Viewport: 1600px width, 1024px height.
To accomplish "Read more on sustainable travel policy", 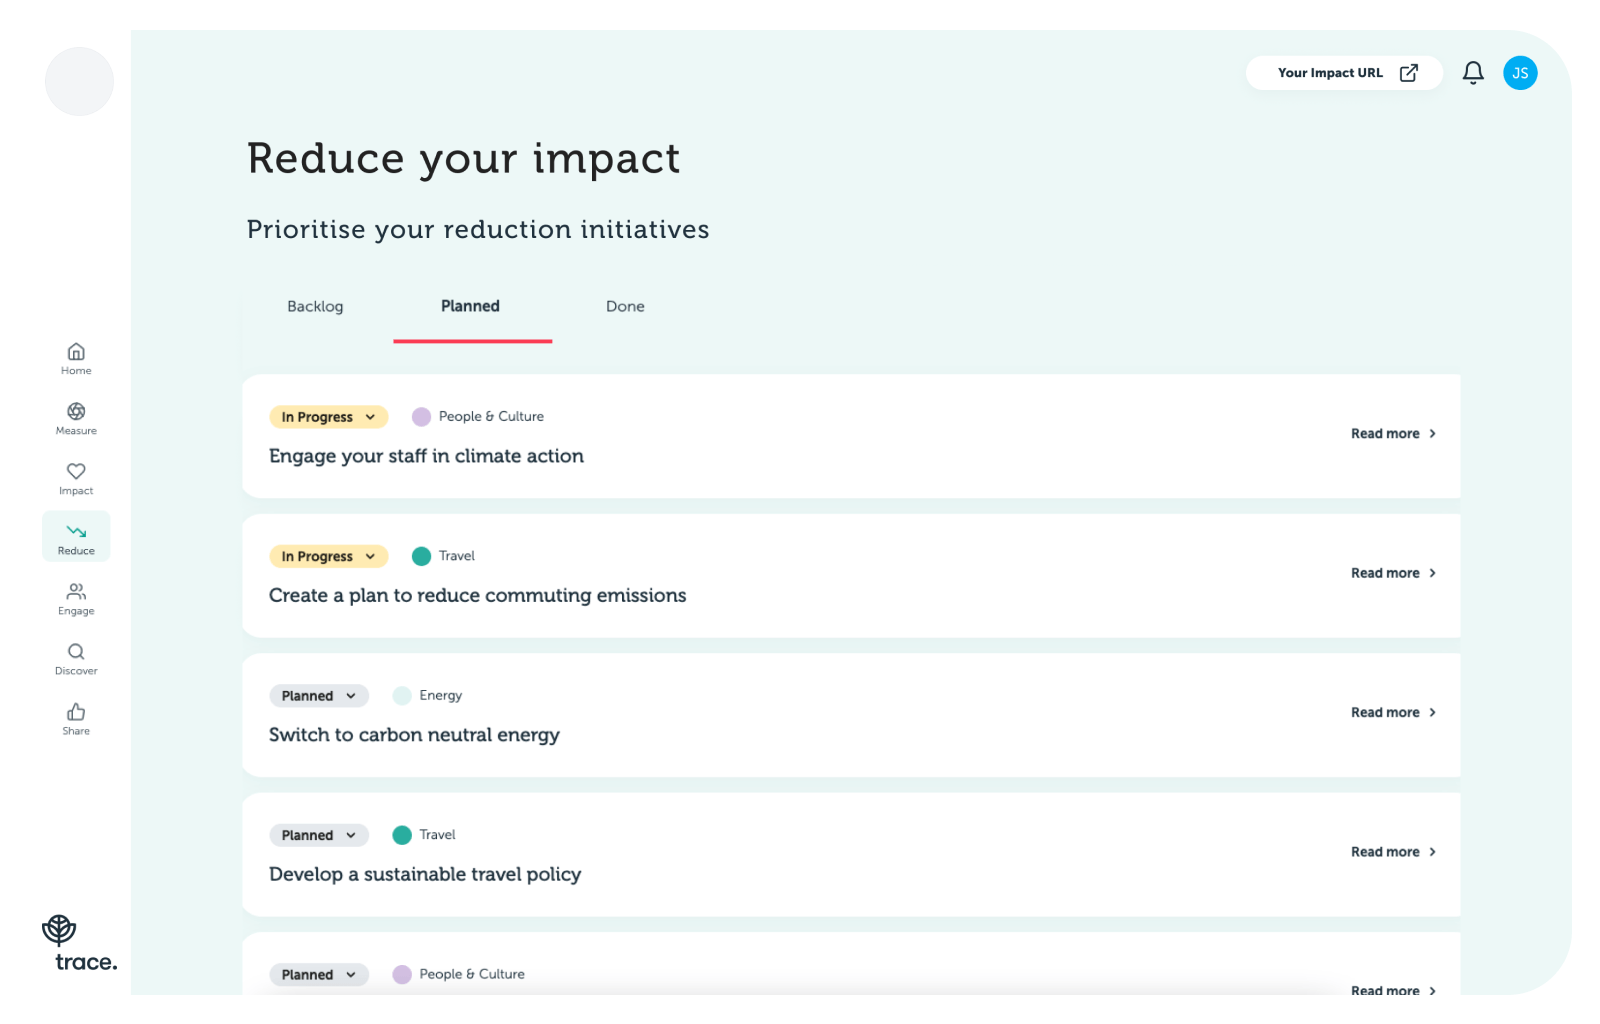I will (1393, 852).
